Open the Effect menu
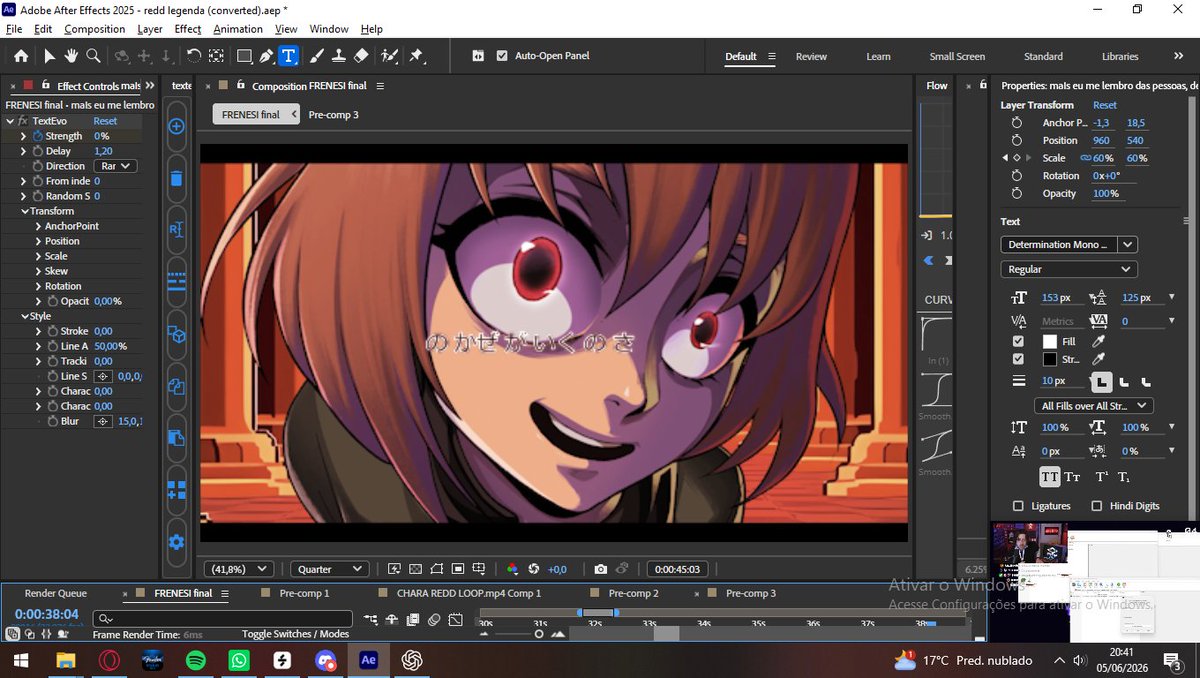 [x=187, y=29]
